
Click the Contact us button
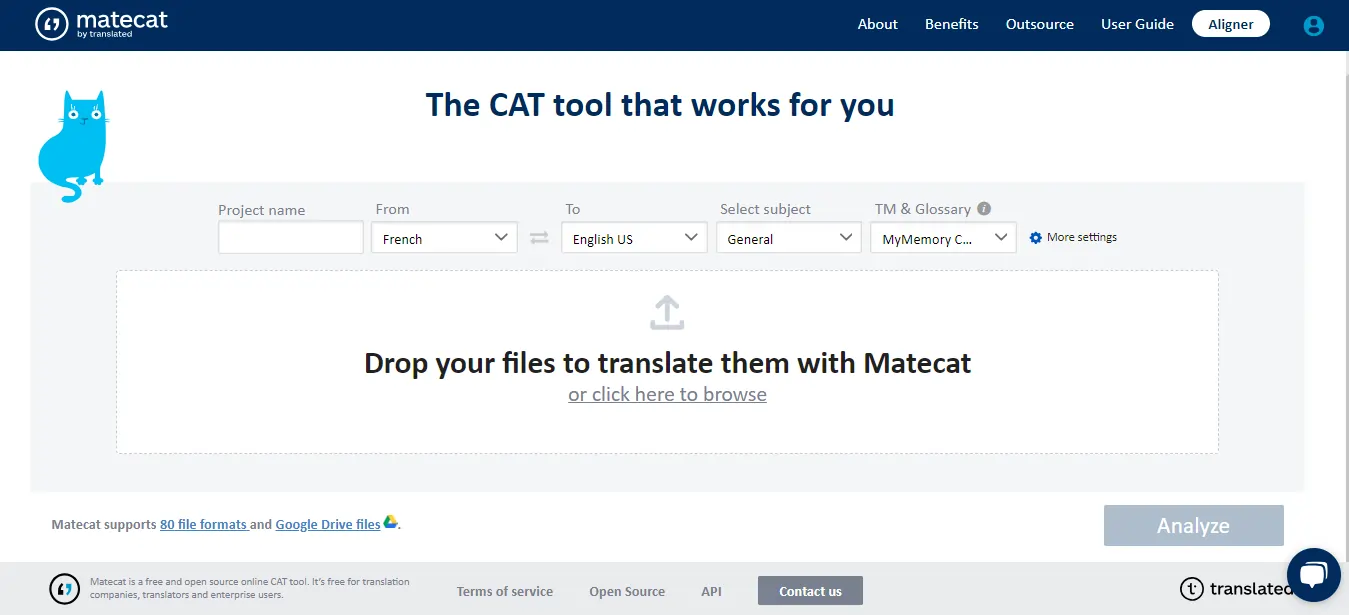810,590
